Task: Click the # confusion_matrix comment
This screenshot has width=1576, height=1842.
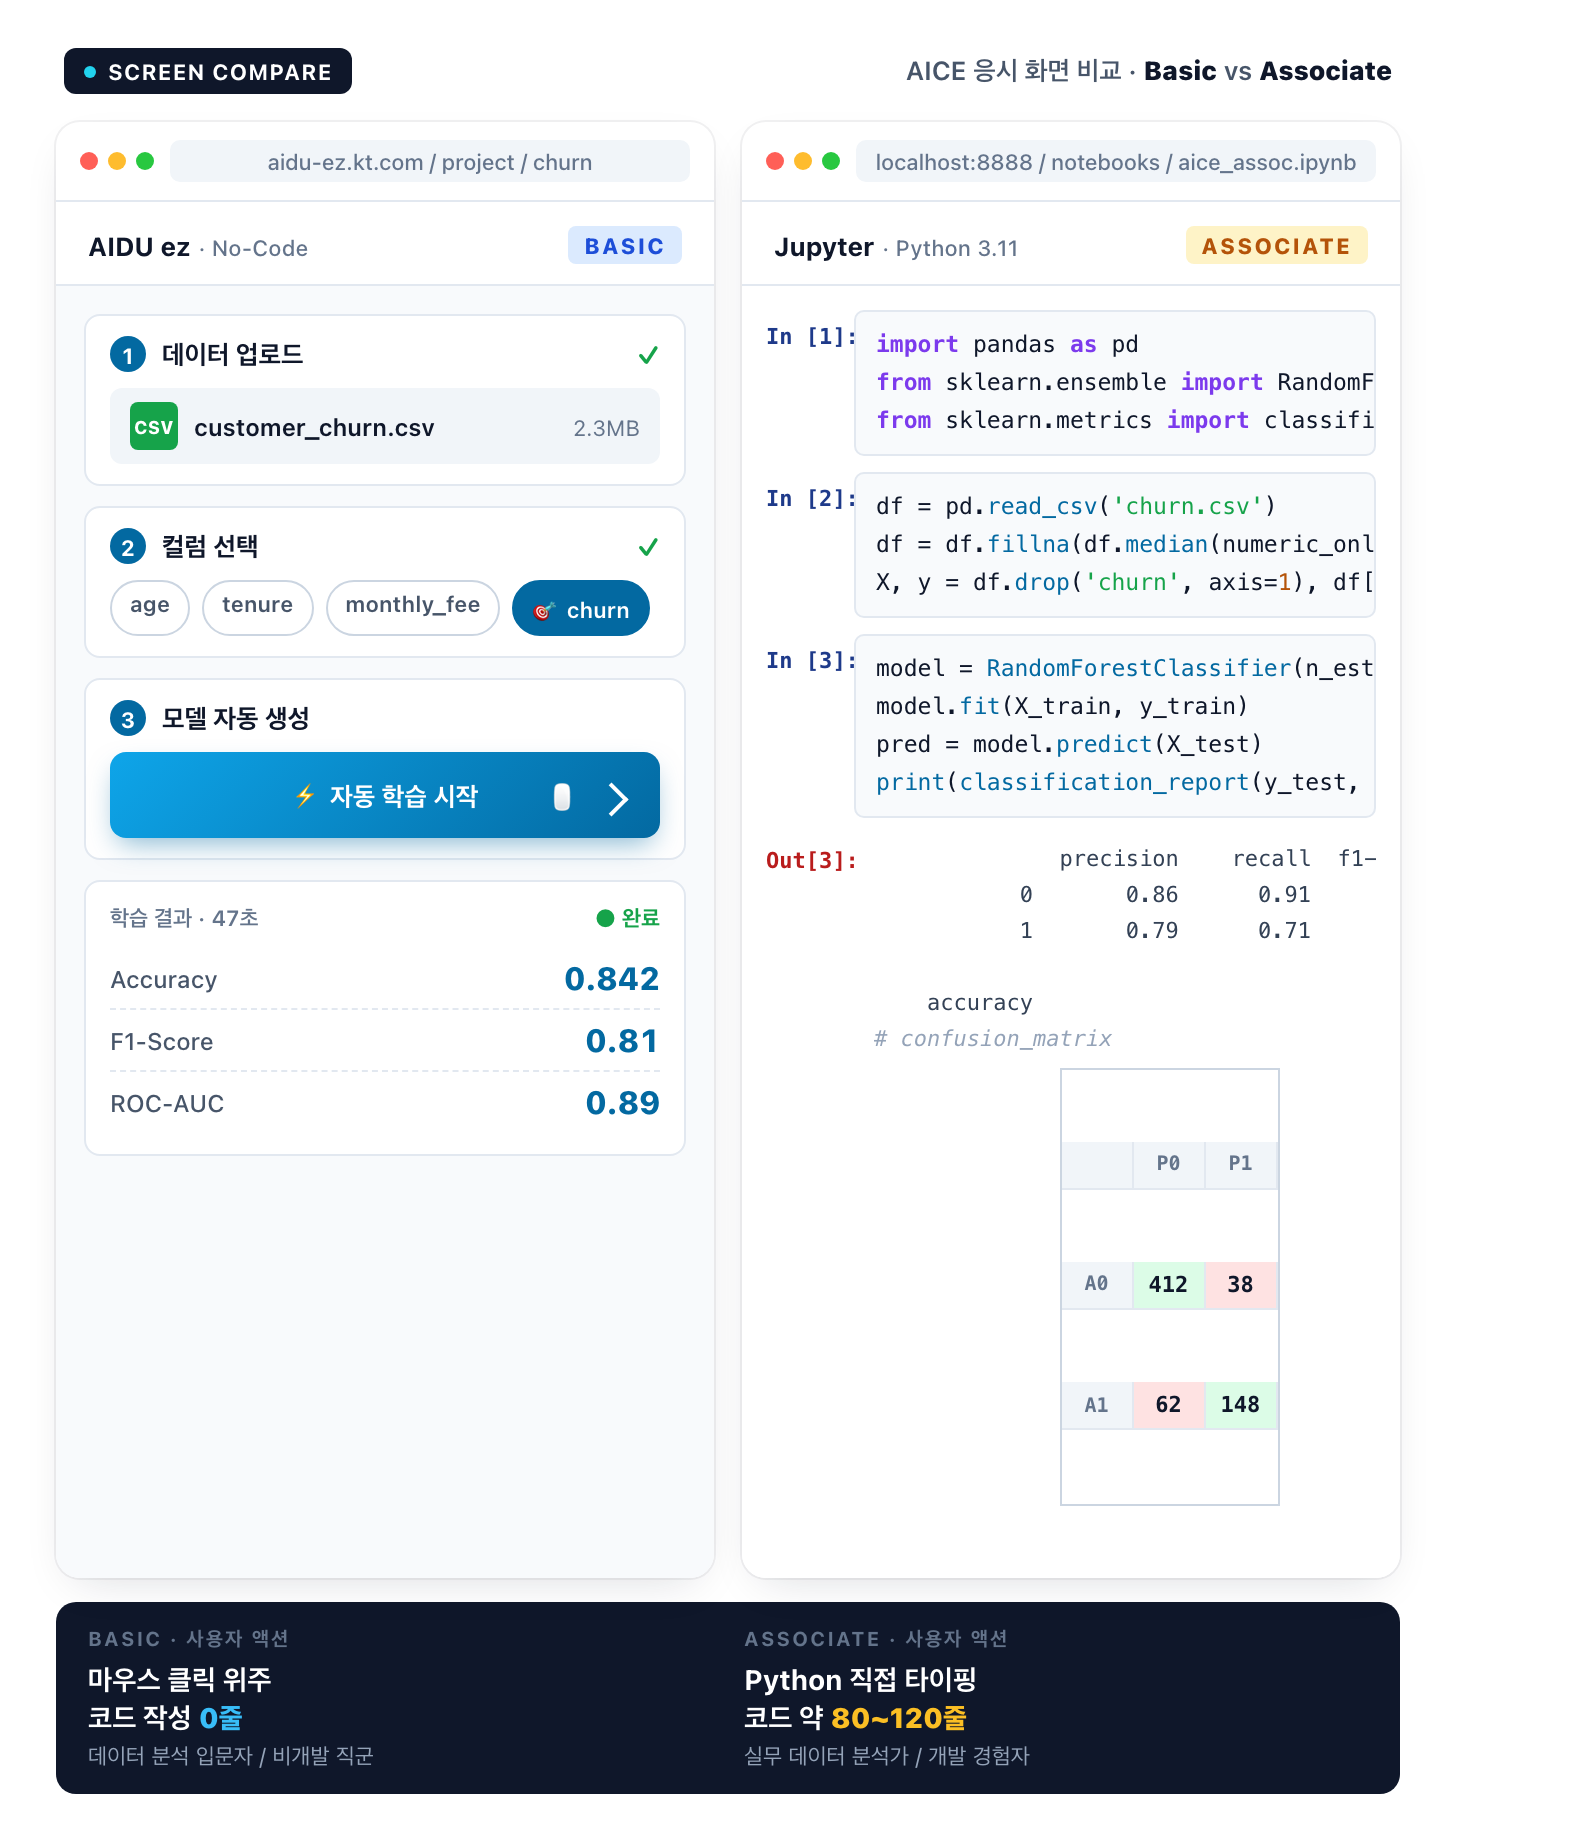Action: (992, 1039)
